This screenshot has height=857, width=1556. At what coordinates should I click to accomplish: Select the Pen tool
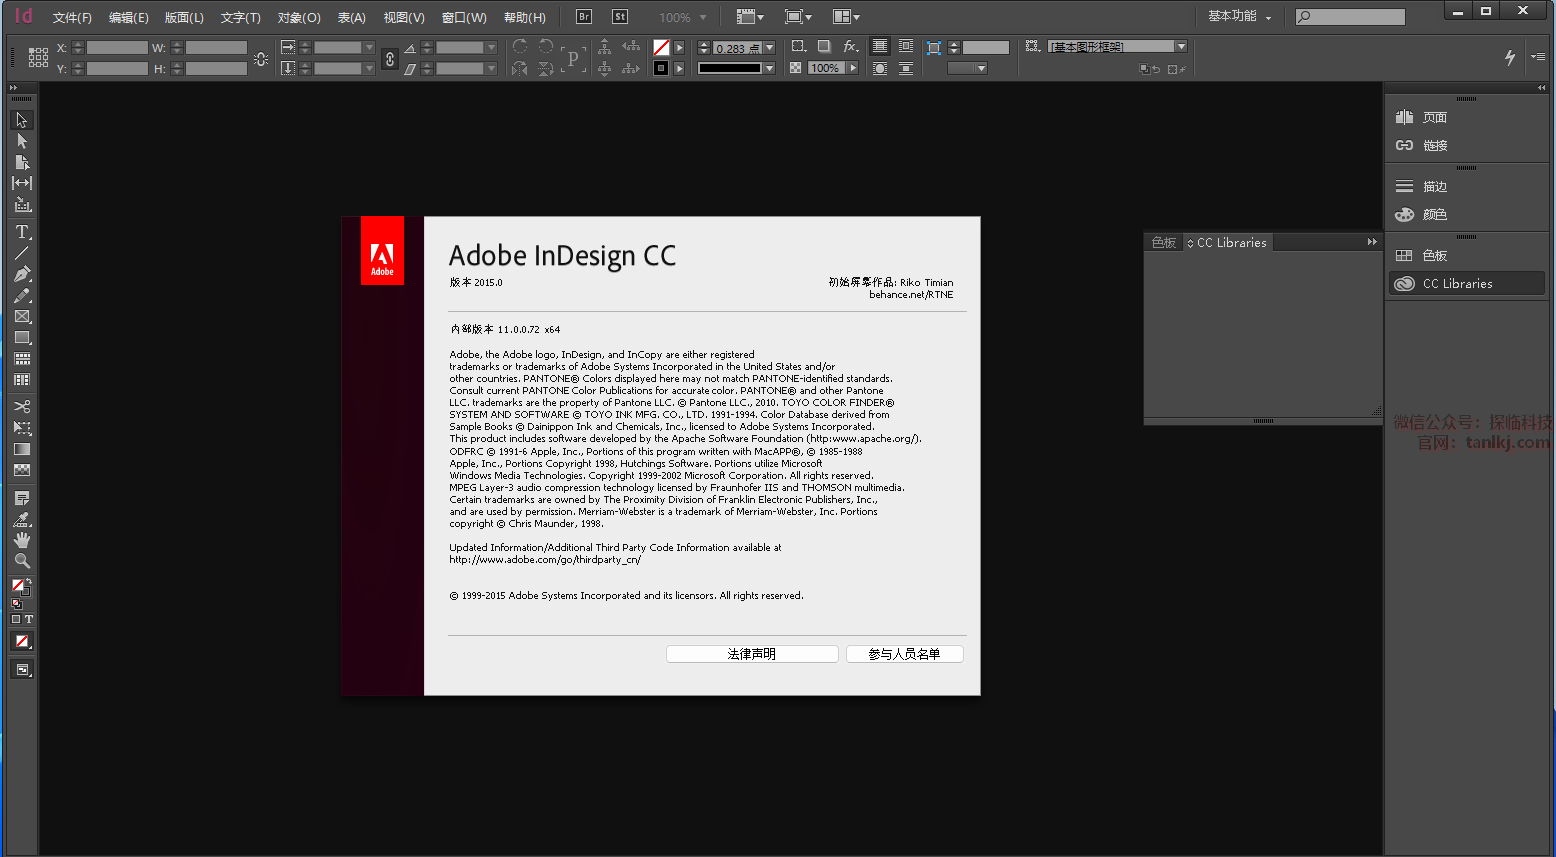pyautogui.click(x=22, y=274)
